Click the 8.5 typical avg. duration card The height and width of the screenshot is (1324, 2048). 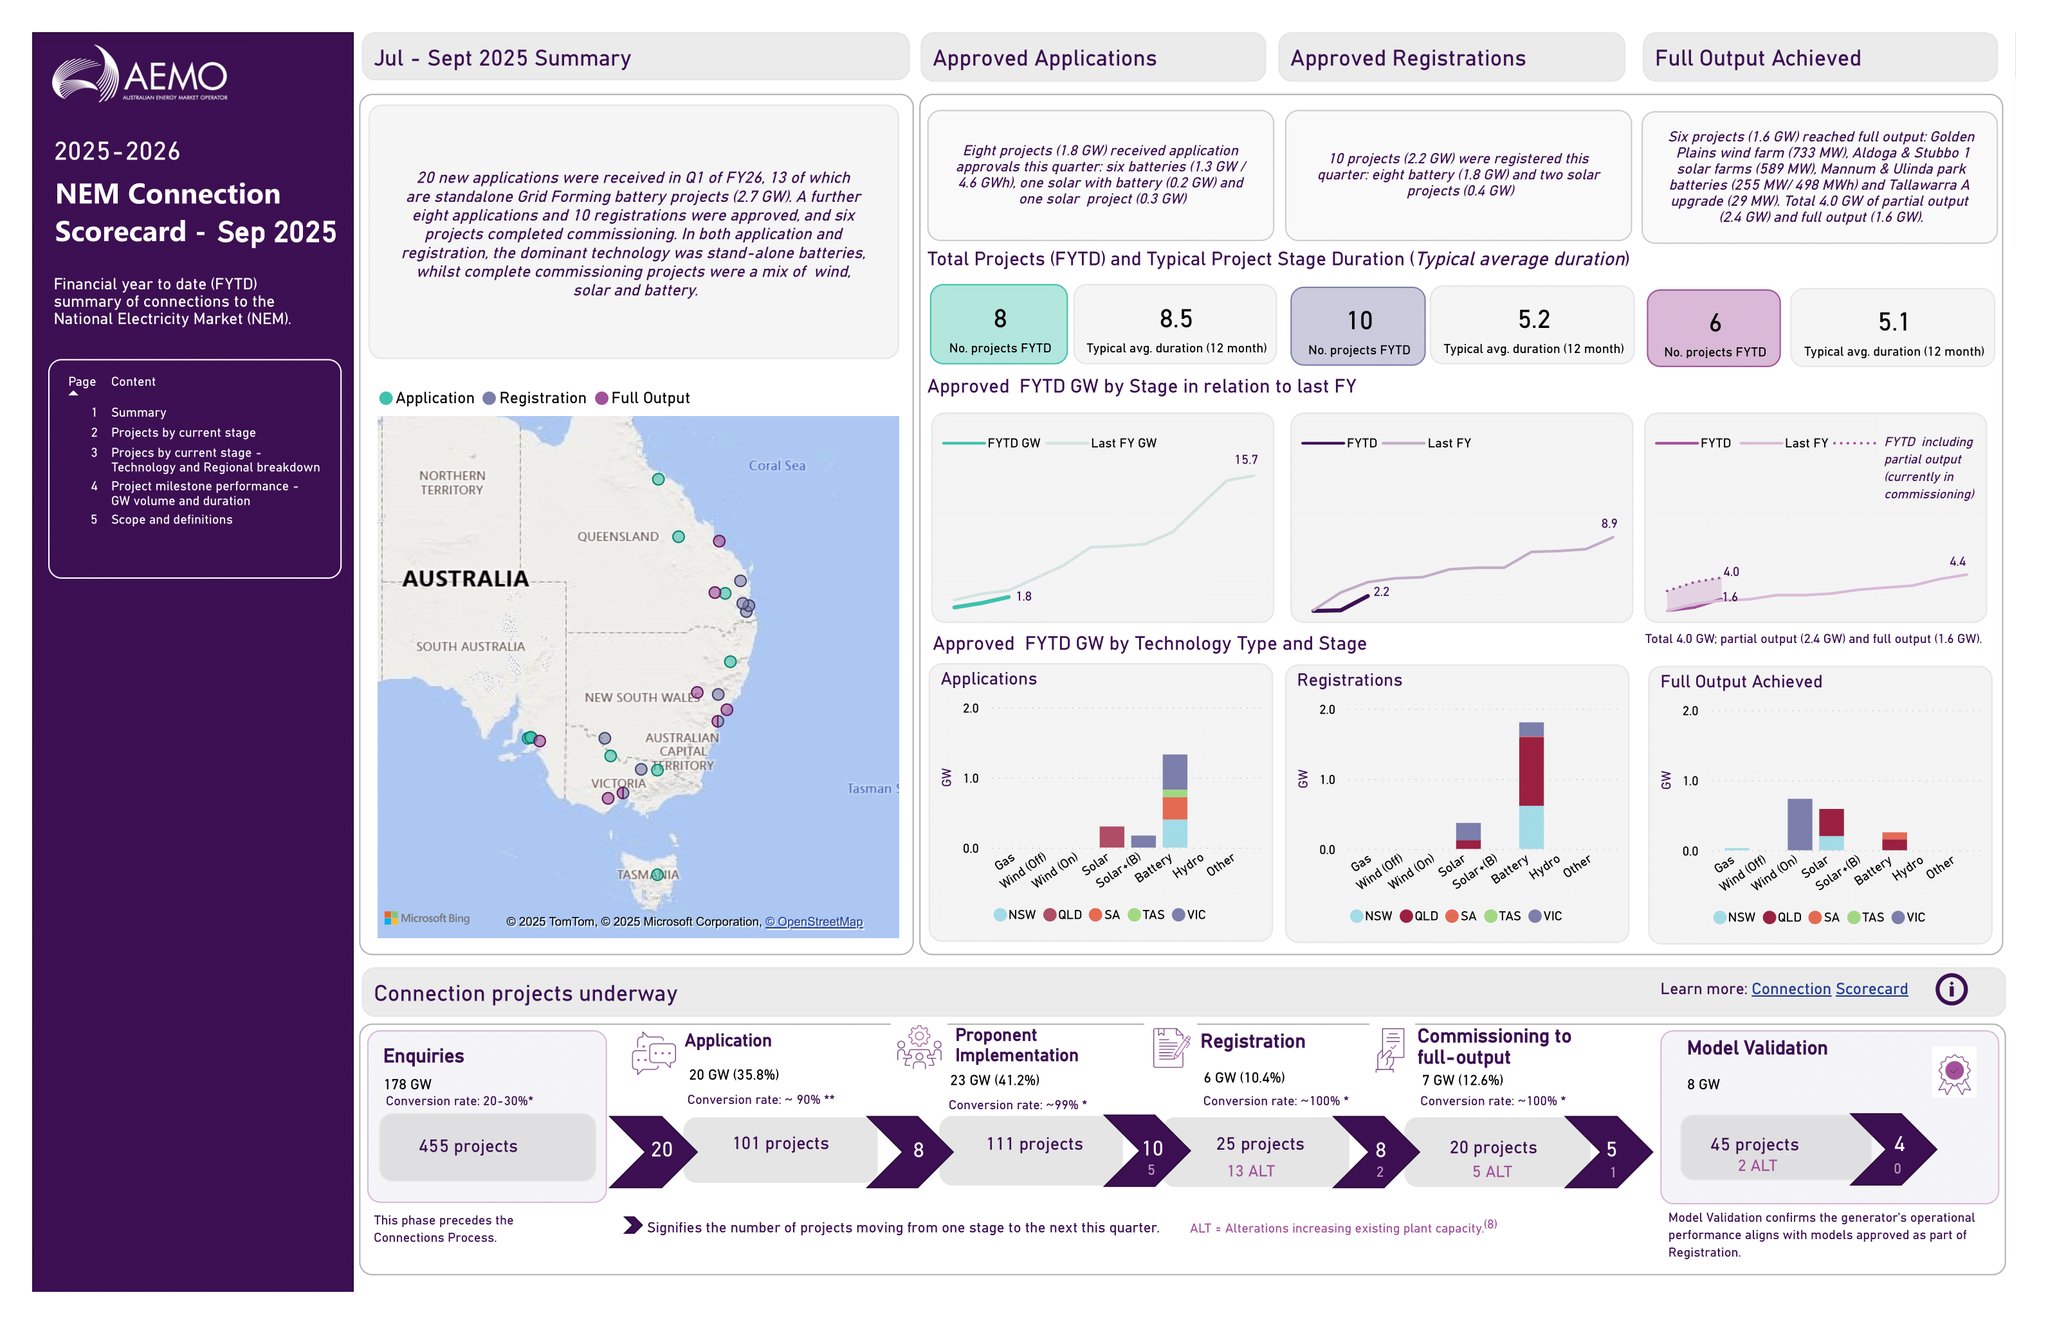point(1176,324)
